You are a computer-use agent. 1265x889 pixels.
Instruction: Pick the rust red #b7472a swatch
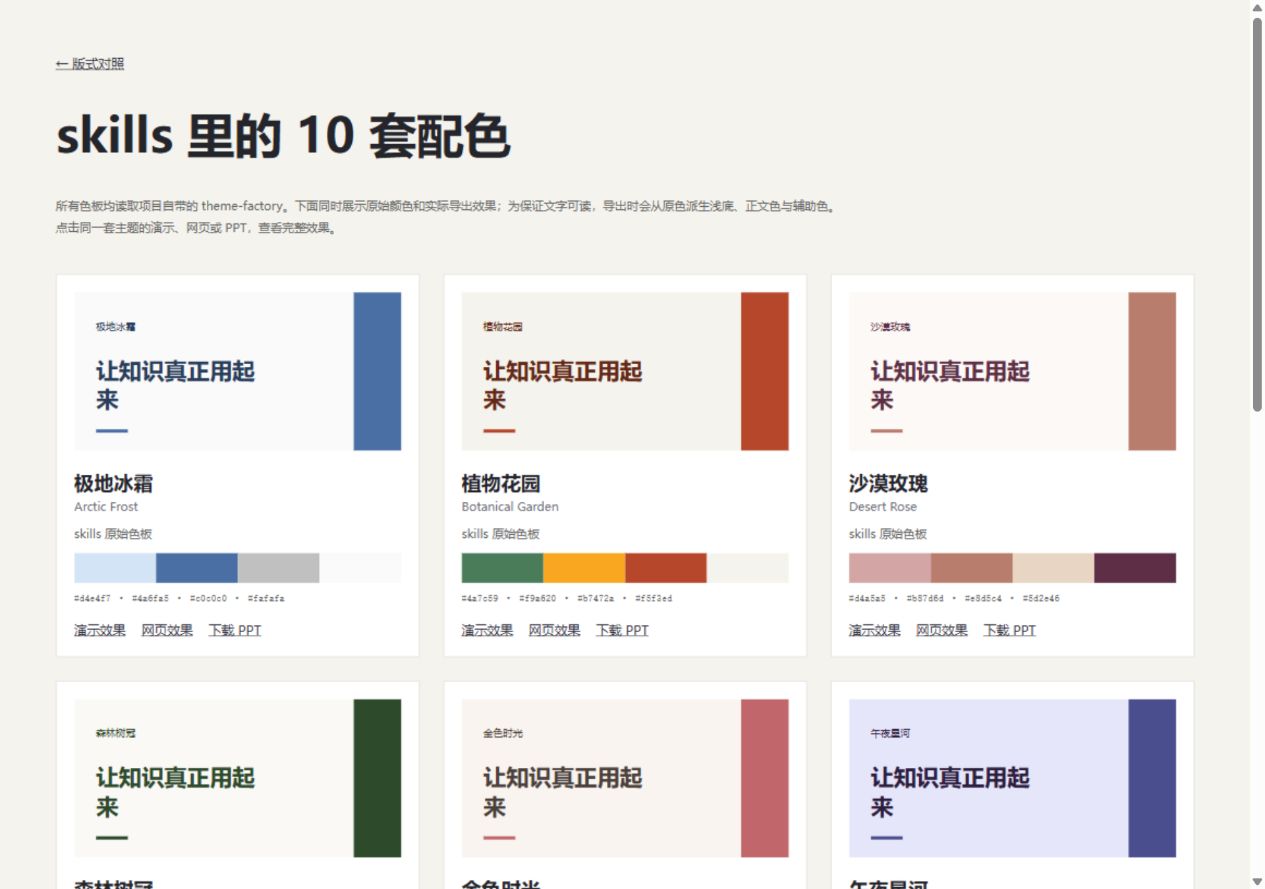666,568
